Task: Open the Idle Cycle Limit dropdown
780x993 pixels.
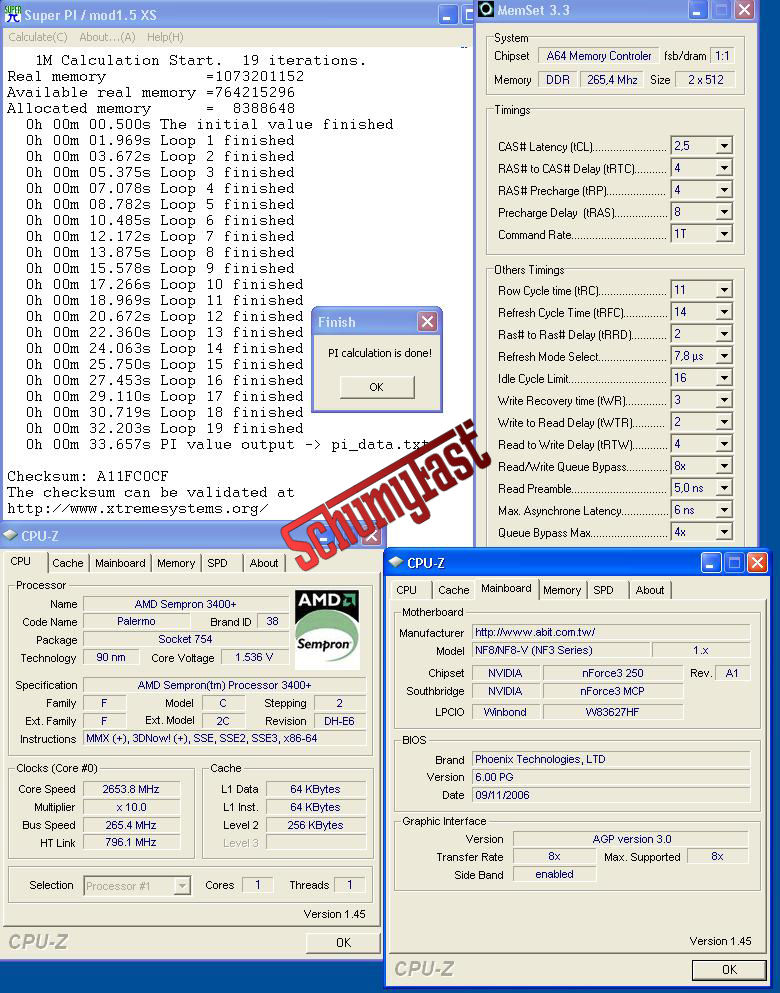Action: 724,378
